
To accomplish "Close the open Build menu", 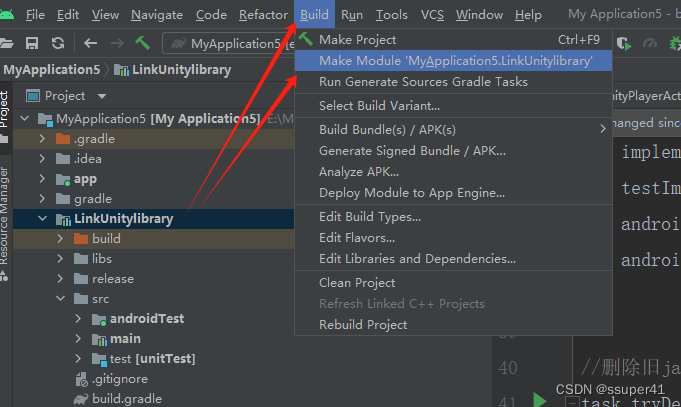I will (x=314, y=14).
